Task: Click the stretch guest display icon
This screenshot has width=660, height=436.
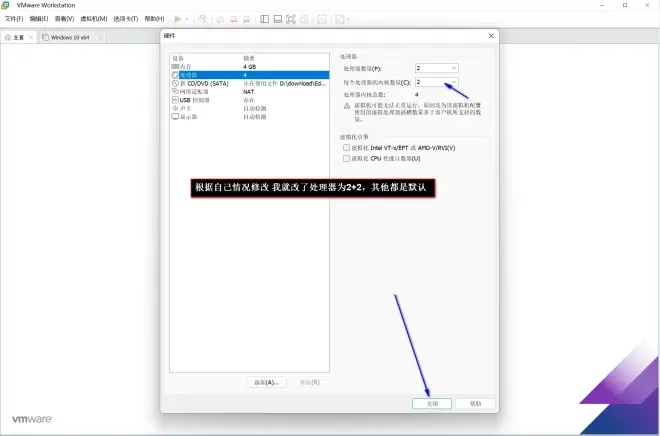Action: (339, 19)
